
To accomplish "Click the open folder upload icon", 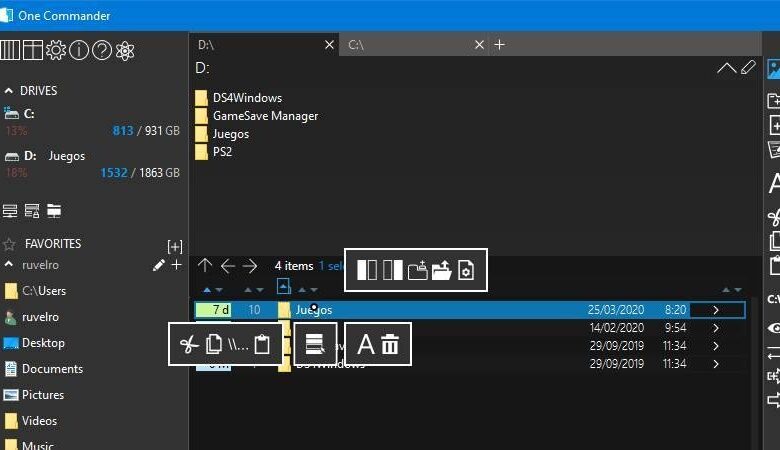I will pyautogui.click(x=441, y=270).
